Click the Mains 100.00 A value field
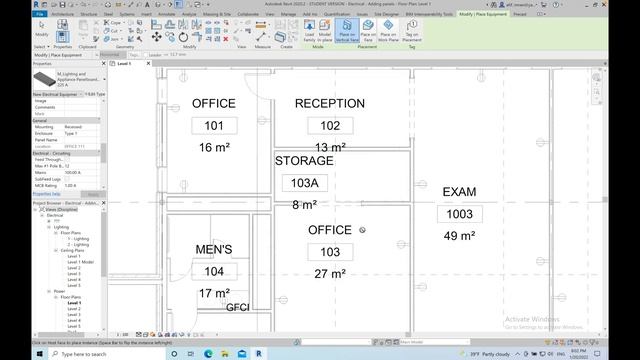The height and width of the screenshot is (360, 640). pos(81,173)
